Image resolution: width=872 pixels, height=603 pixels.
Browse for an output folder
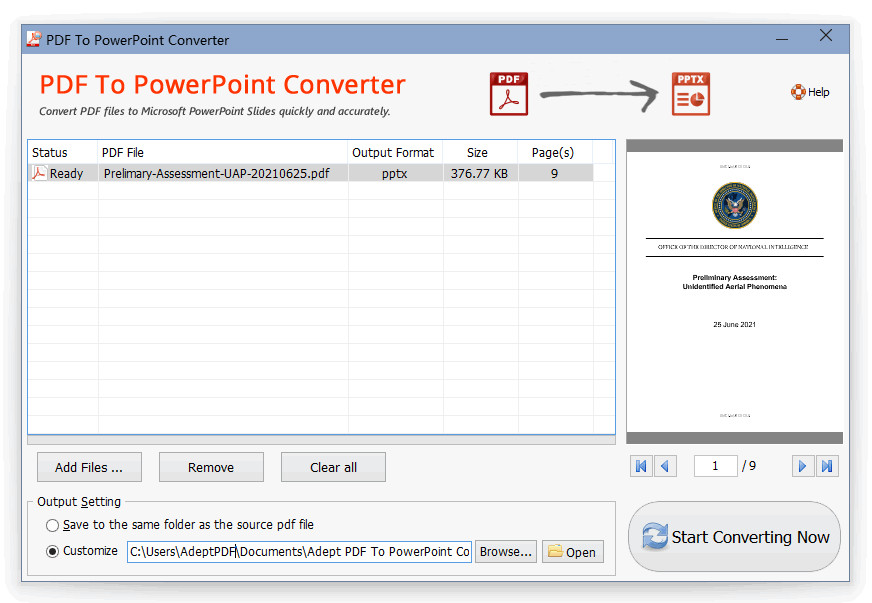[505, 552]
